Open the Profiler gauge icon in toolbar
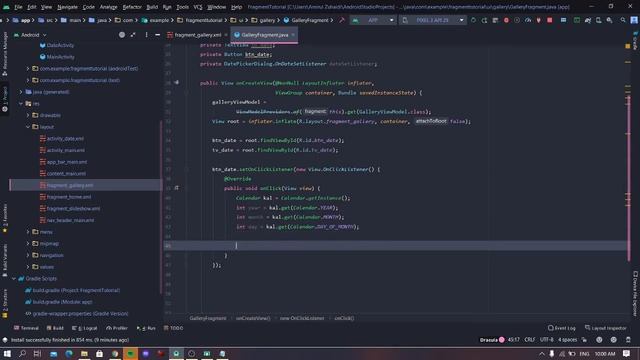This screenshot has width=640, height=360. [528, 20]
